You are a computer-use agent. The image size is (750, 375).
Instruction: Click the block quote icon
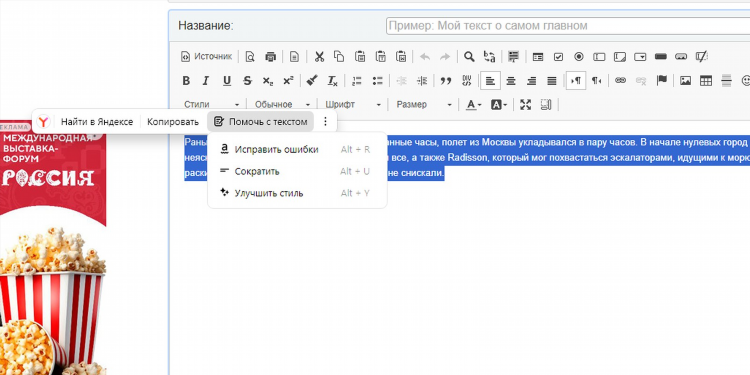click(446, 81)
